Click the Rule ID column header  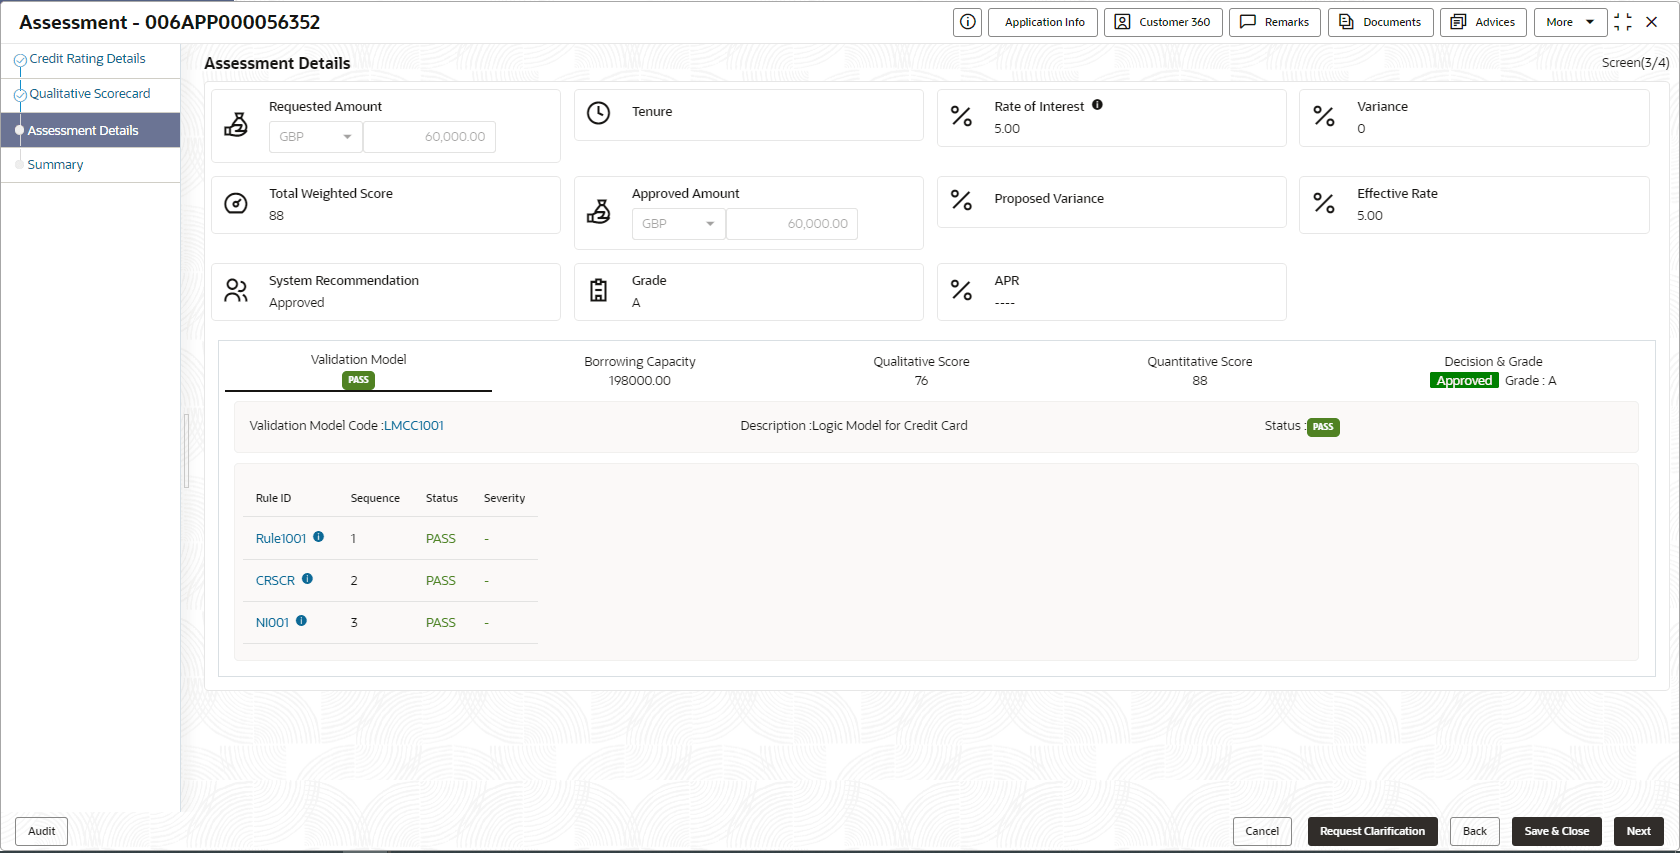pos(273,498)
